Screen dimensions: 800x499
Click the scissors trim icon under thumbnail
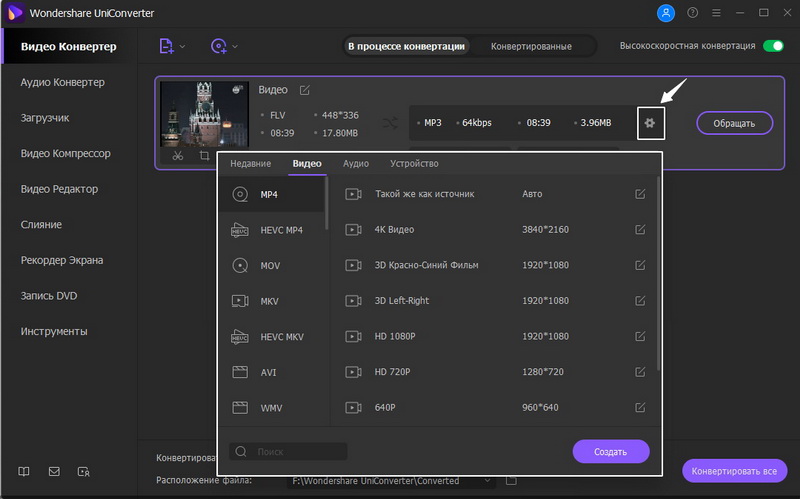(x=176, y=155)
